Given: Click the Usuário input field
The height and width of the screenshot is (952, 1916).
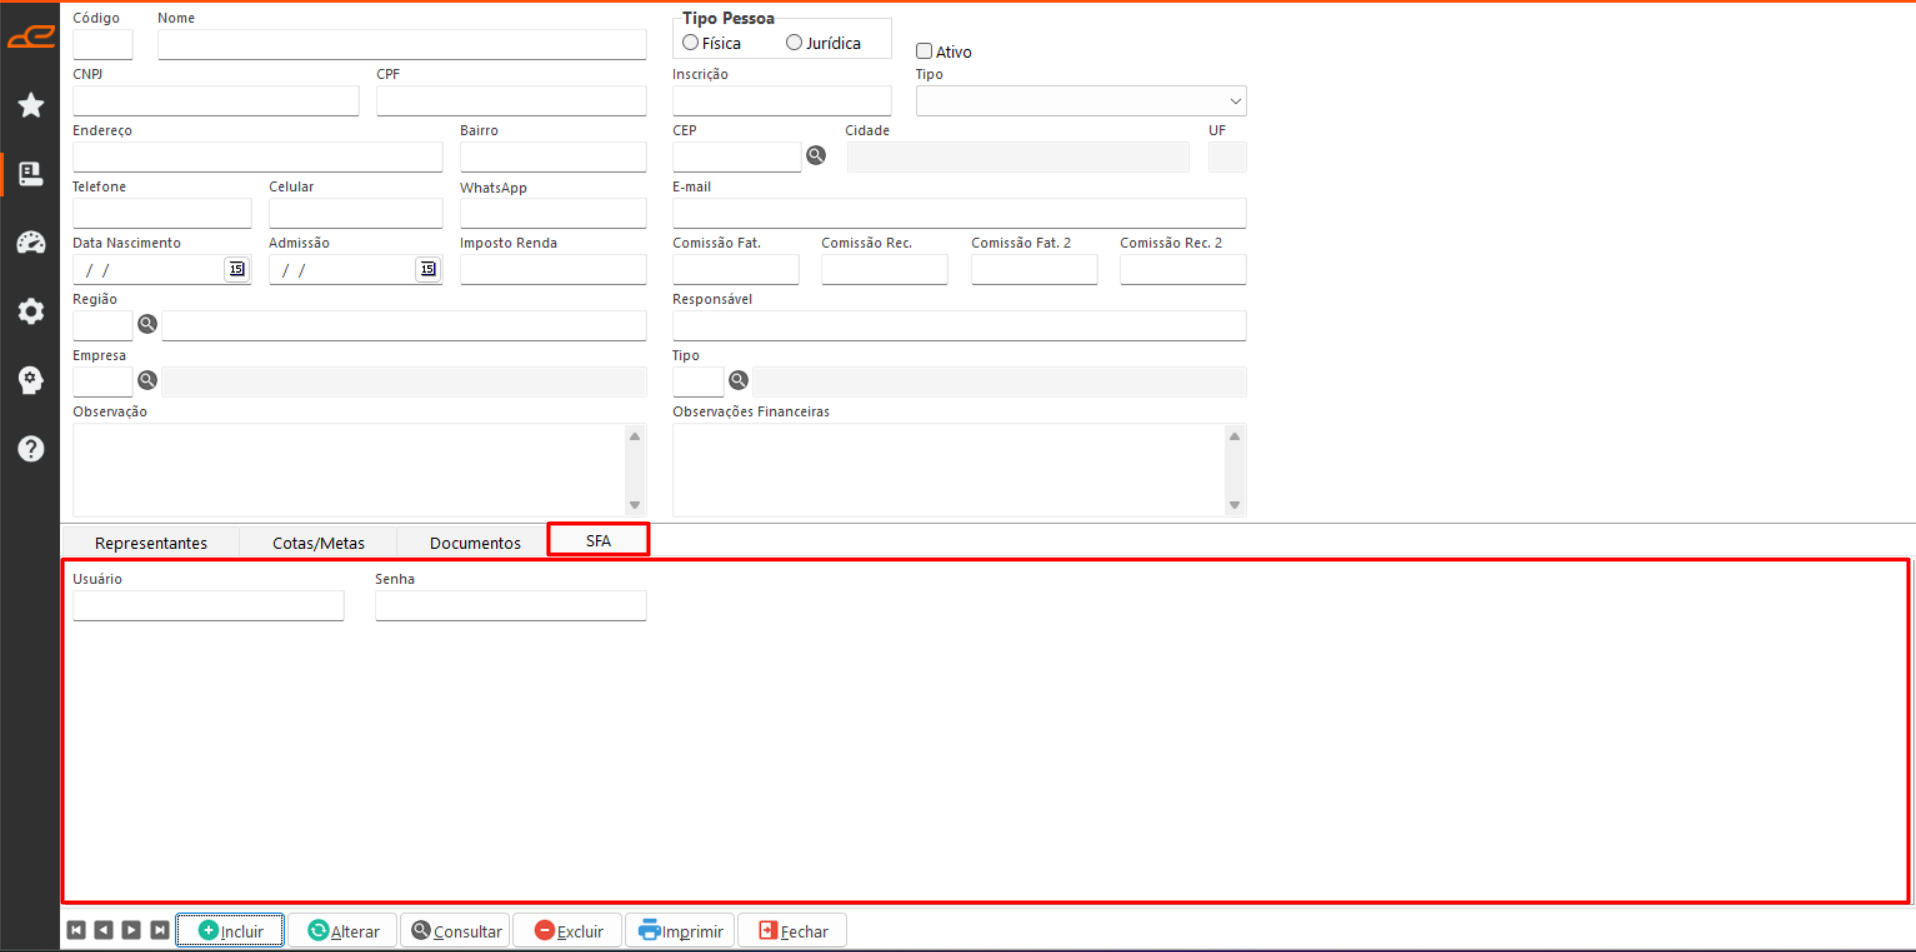Looking at the screenshot, I should pyautogui.click(x=208, y=606).
